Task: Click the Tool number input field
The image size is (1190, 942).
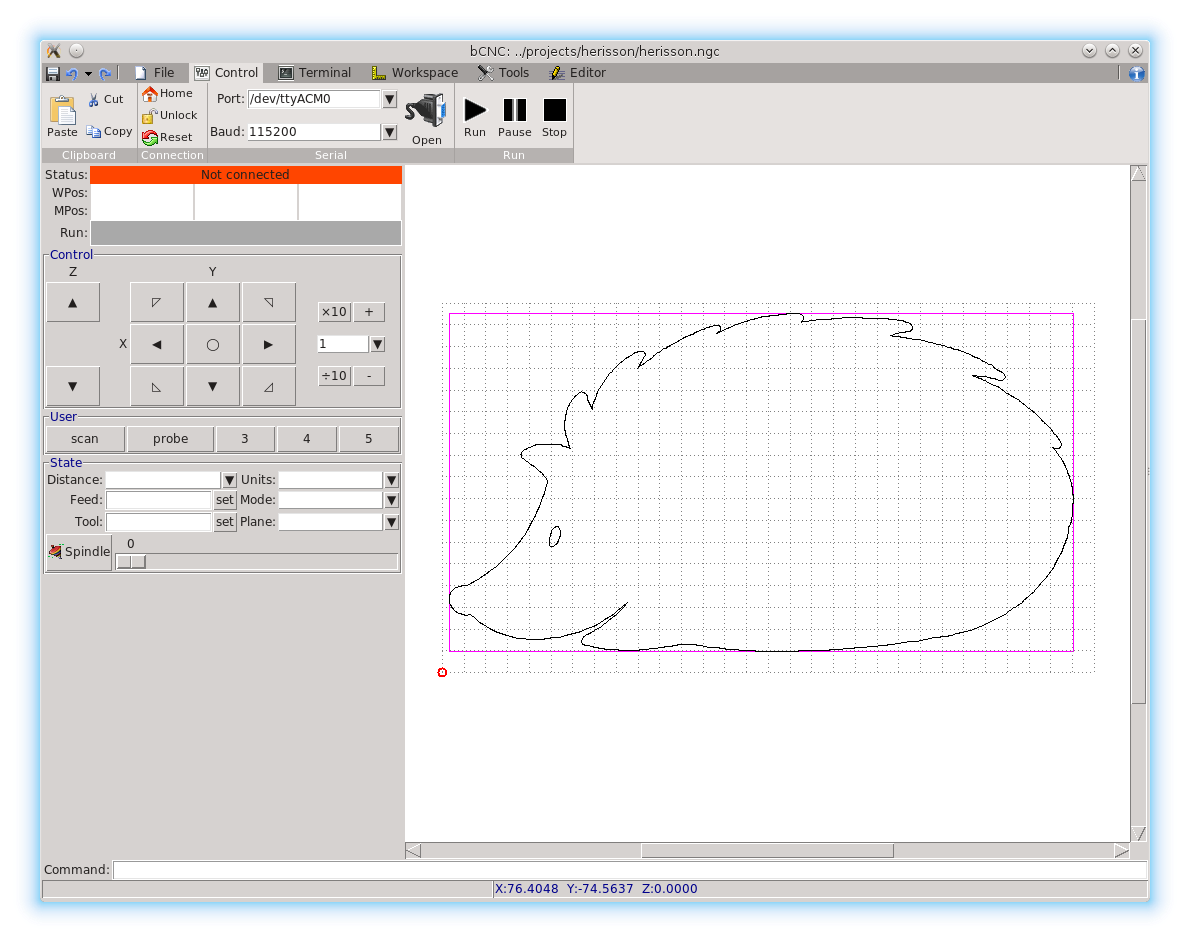Action: coord(159,522)
